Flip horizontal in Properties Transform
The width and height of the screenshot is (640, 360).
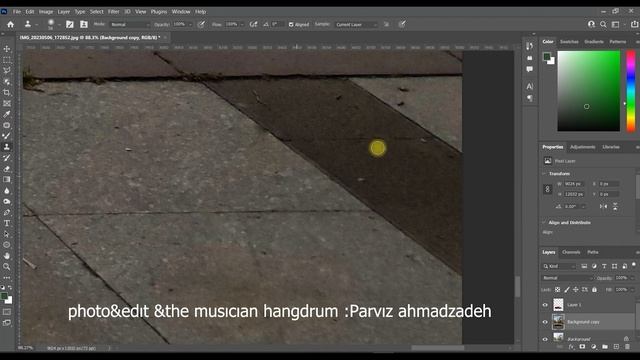pos(603,207)
